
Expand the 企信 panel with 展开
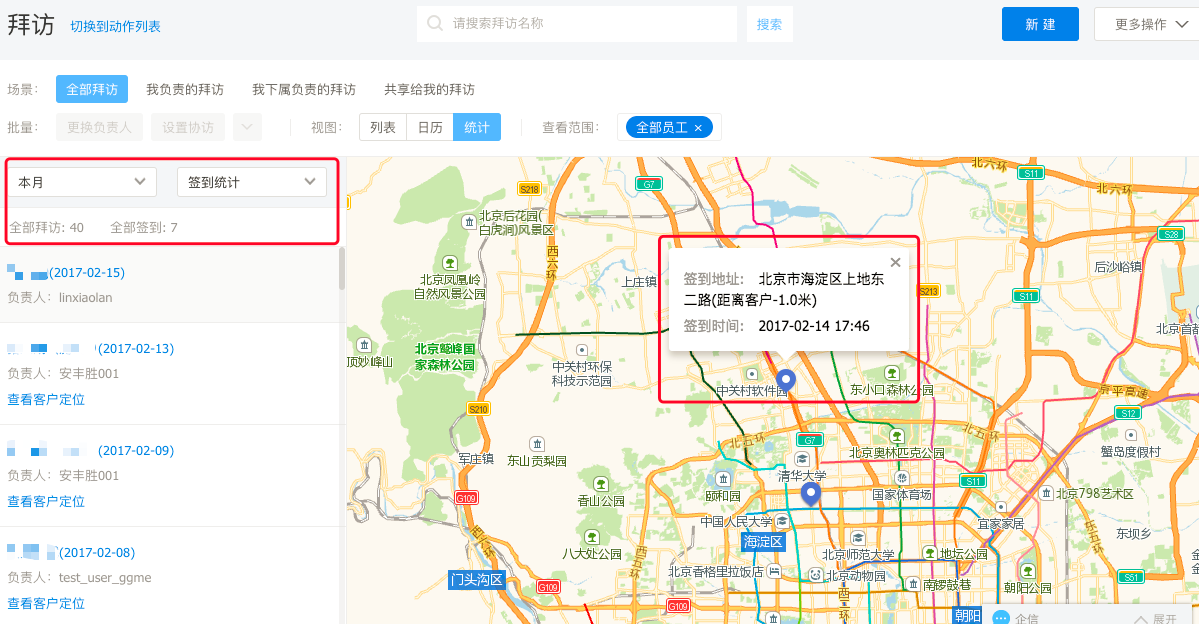point(1157,618)
